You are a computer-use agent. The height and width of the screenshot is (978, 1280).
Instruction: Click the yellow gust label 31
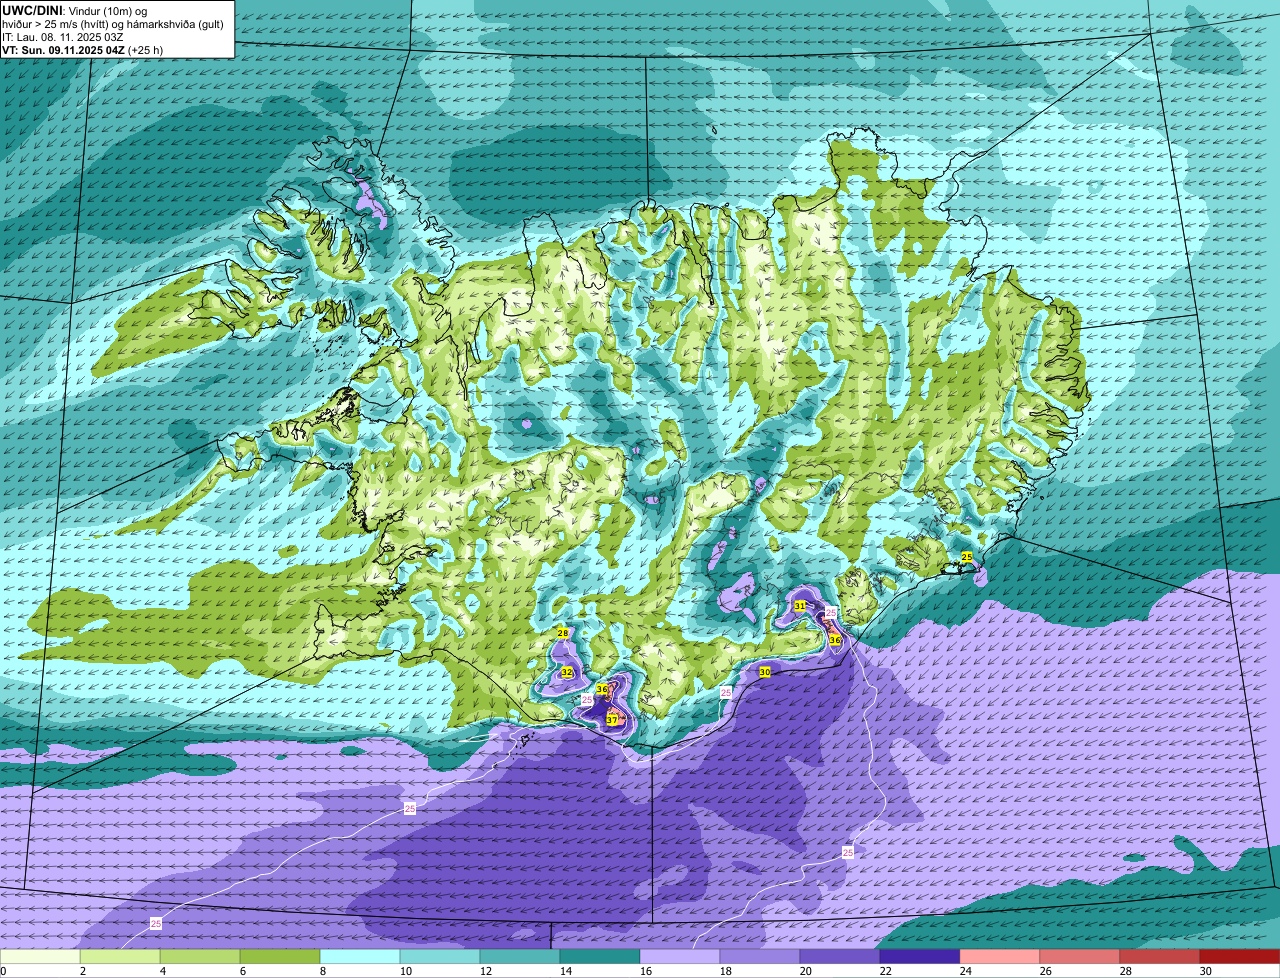(x=800, y=606)
